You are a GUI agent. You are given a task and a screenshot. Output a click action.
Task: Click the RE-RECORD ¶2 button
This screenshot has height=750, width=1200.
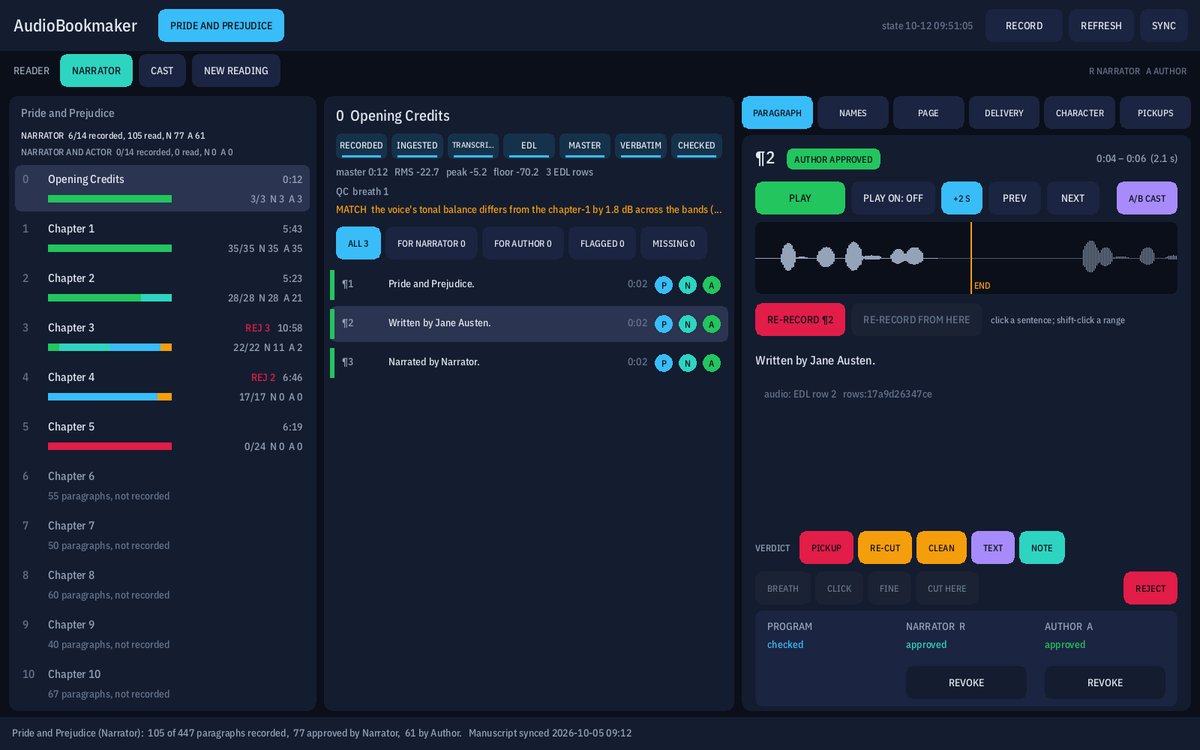click(800, 320)
